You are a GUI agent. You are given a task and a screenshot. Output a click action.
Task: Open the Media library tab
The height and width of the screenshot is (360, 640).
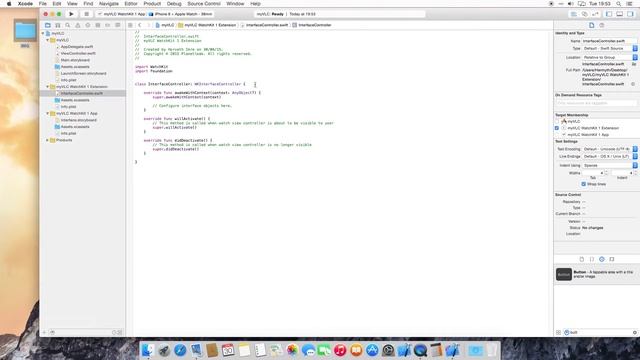click(x=612, y=259)
